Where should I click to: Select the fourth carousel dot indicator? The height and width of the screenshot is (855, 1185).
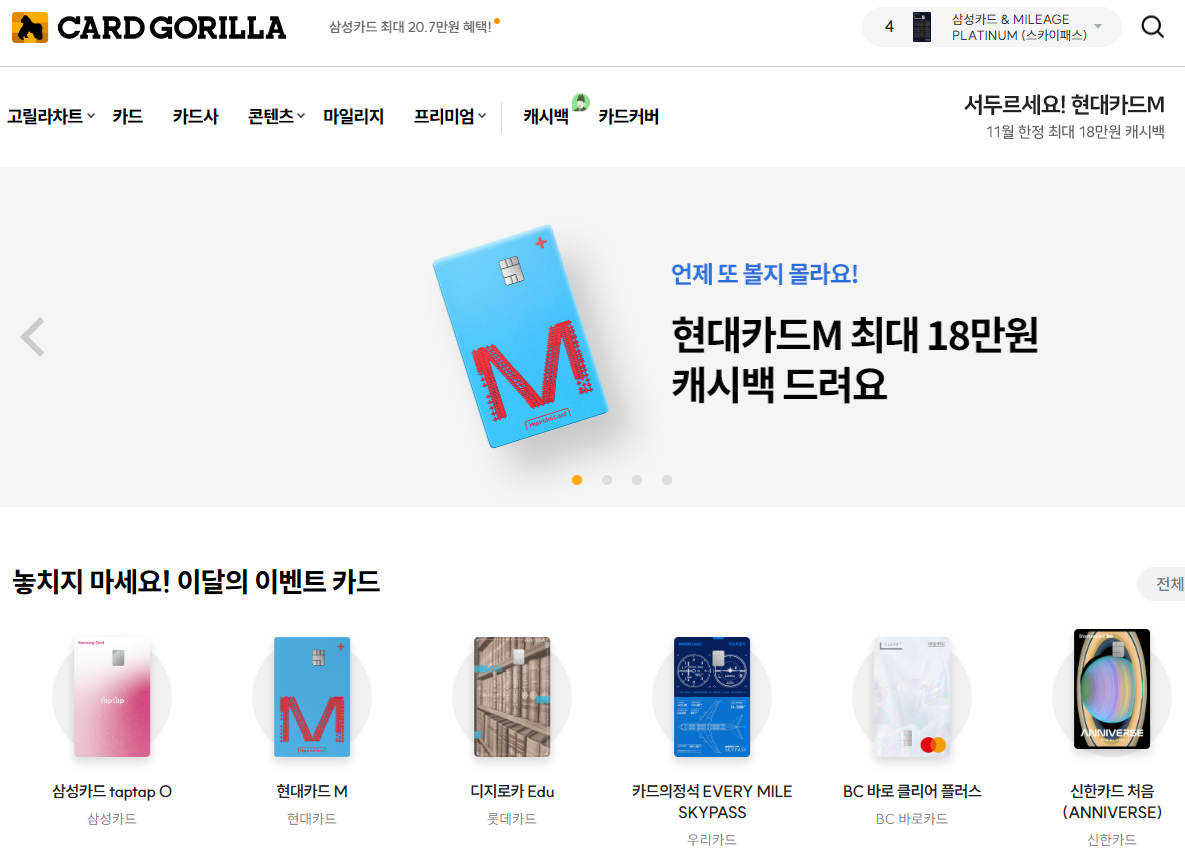tap(667, 480)
